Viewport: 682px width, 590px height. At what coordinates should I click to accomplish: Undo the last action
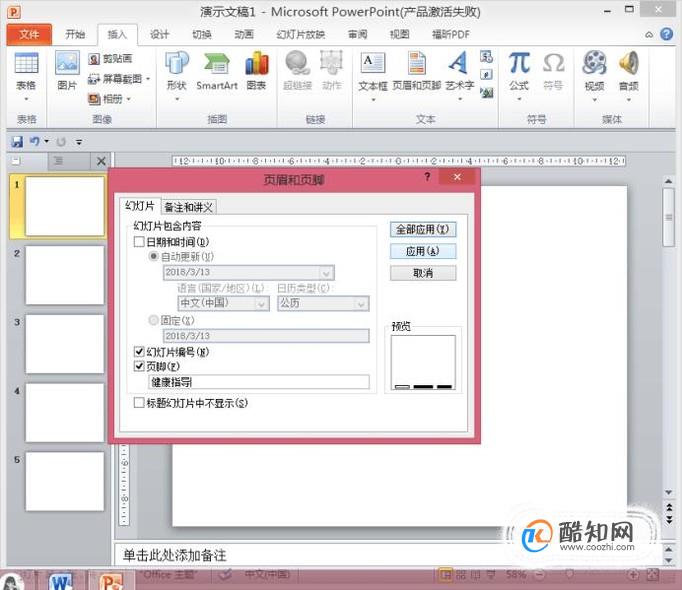tap(34, 141)
